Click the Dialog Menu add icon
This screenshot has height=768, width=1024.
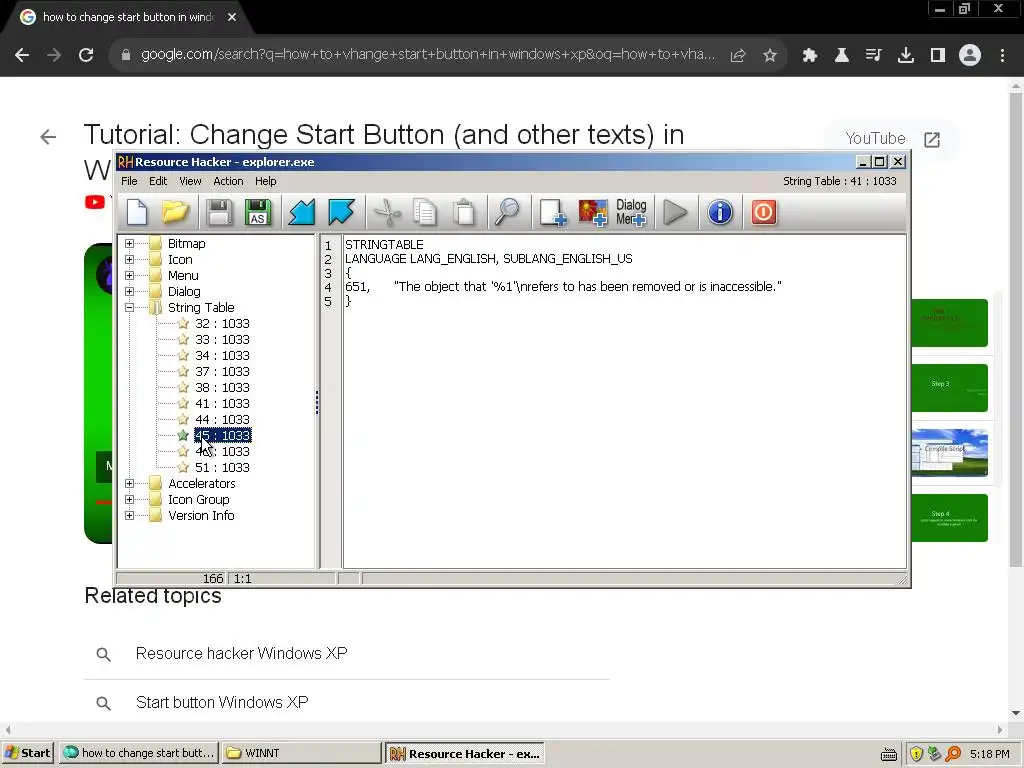click(x=631, y=212)
